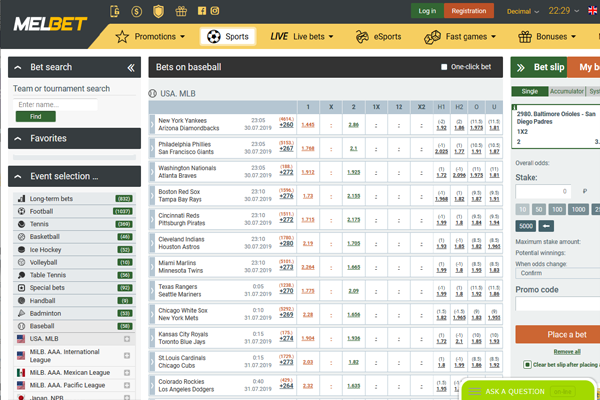Image resolution: width=600 pixels, height=400 pixels.
Task: Open the Promotions dropdown menu
Action: tap(150, 37)
